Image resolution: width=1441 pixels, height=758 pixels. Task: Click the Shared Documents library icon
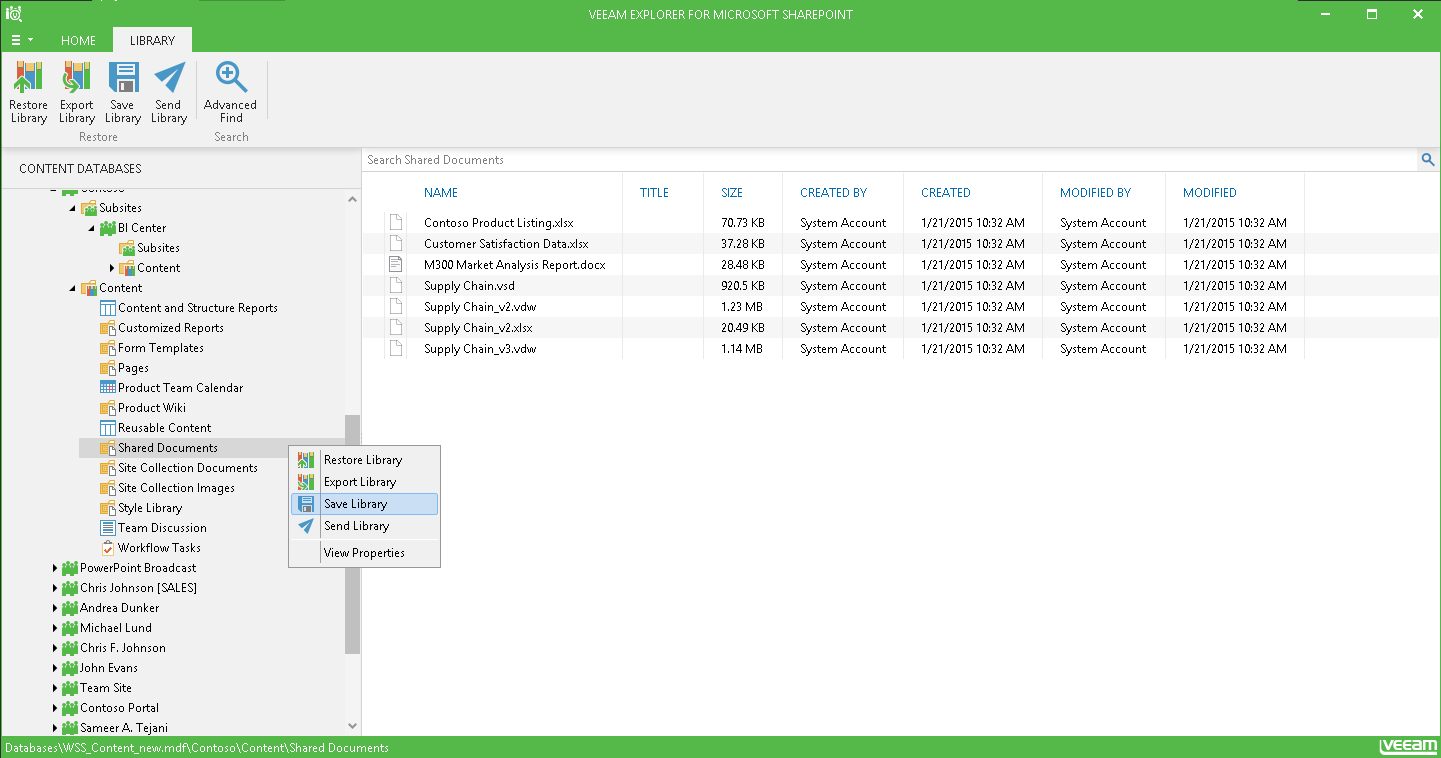tap(108, 448)
